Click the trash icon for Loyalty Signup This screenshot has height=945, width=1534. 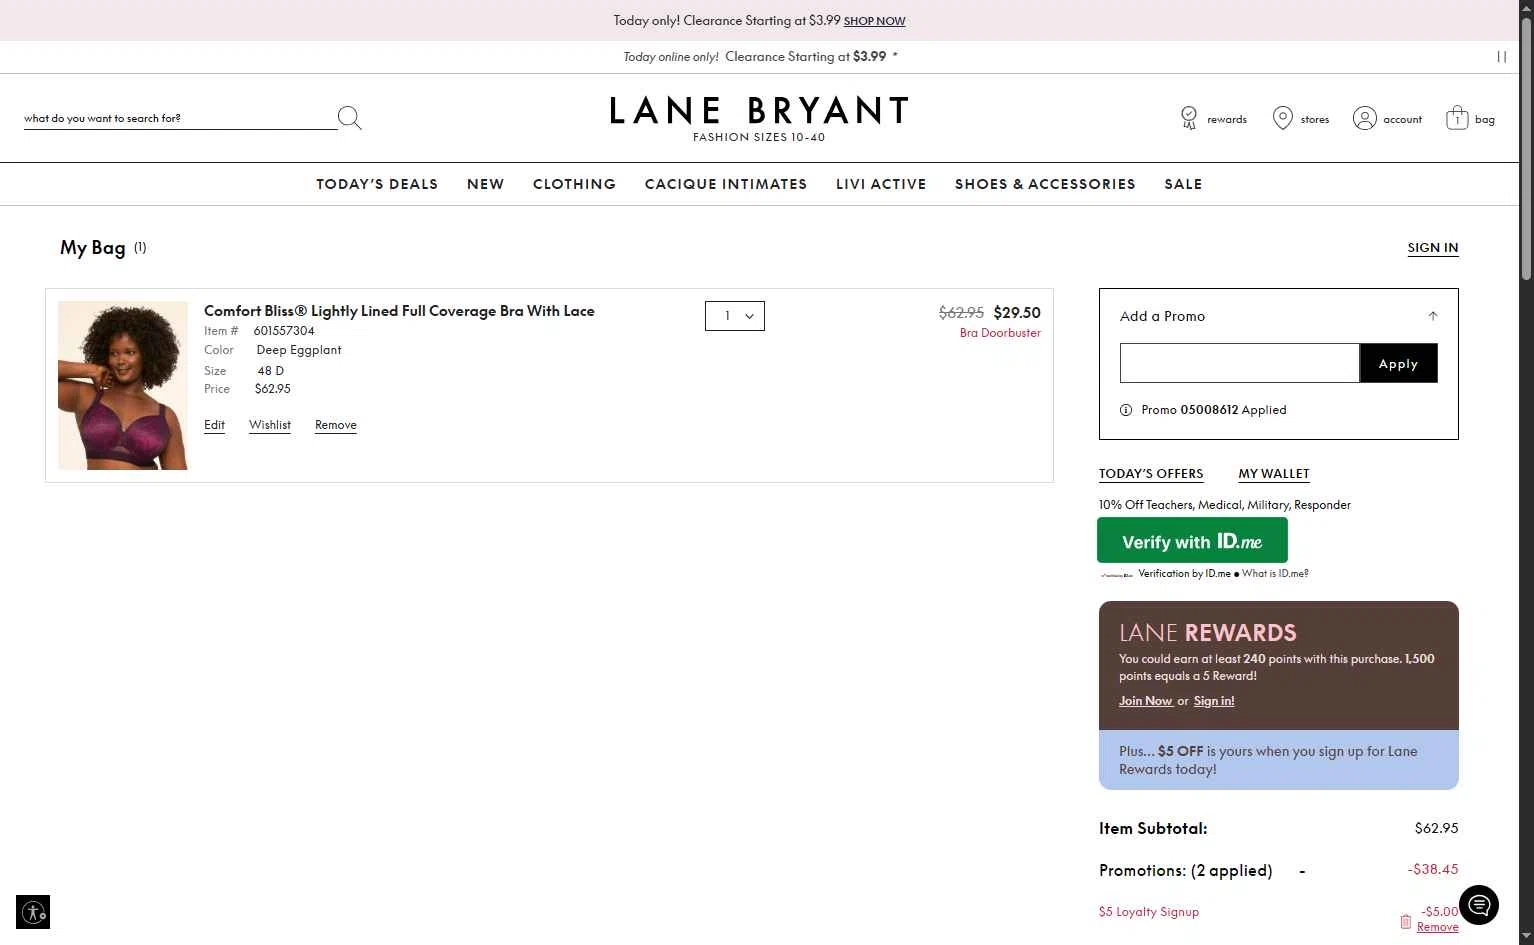[x=1405, y=921]
